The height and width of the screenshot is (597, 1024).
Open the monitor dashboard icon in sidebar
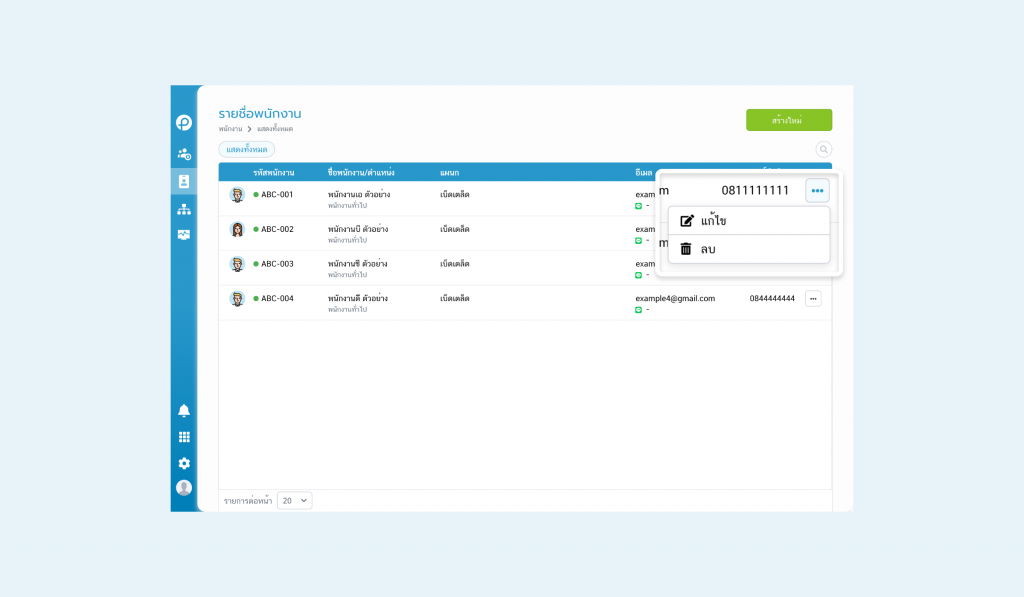pyautogui.click(x=184, y=235)
